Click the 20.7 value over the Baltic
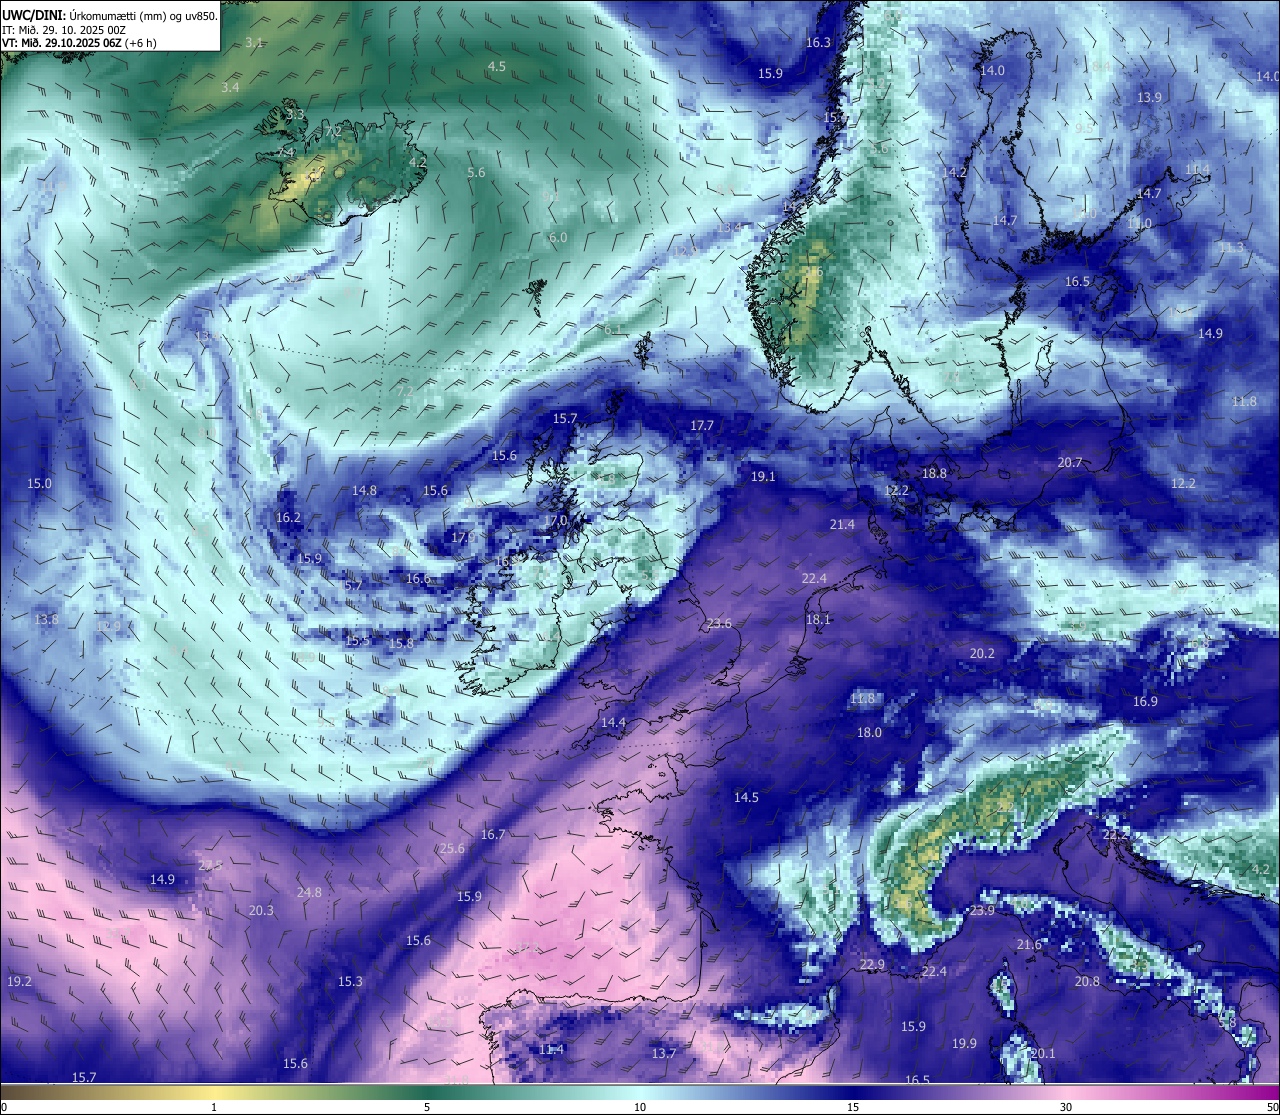This screenshot has width=1280, height=1115. pos(1070,463)
